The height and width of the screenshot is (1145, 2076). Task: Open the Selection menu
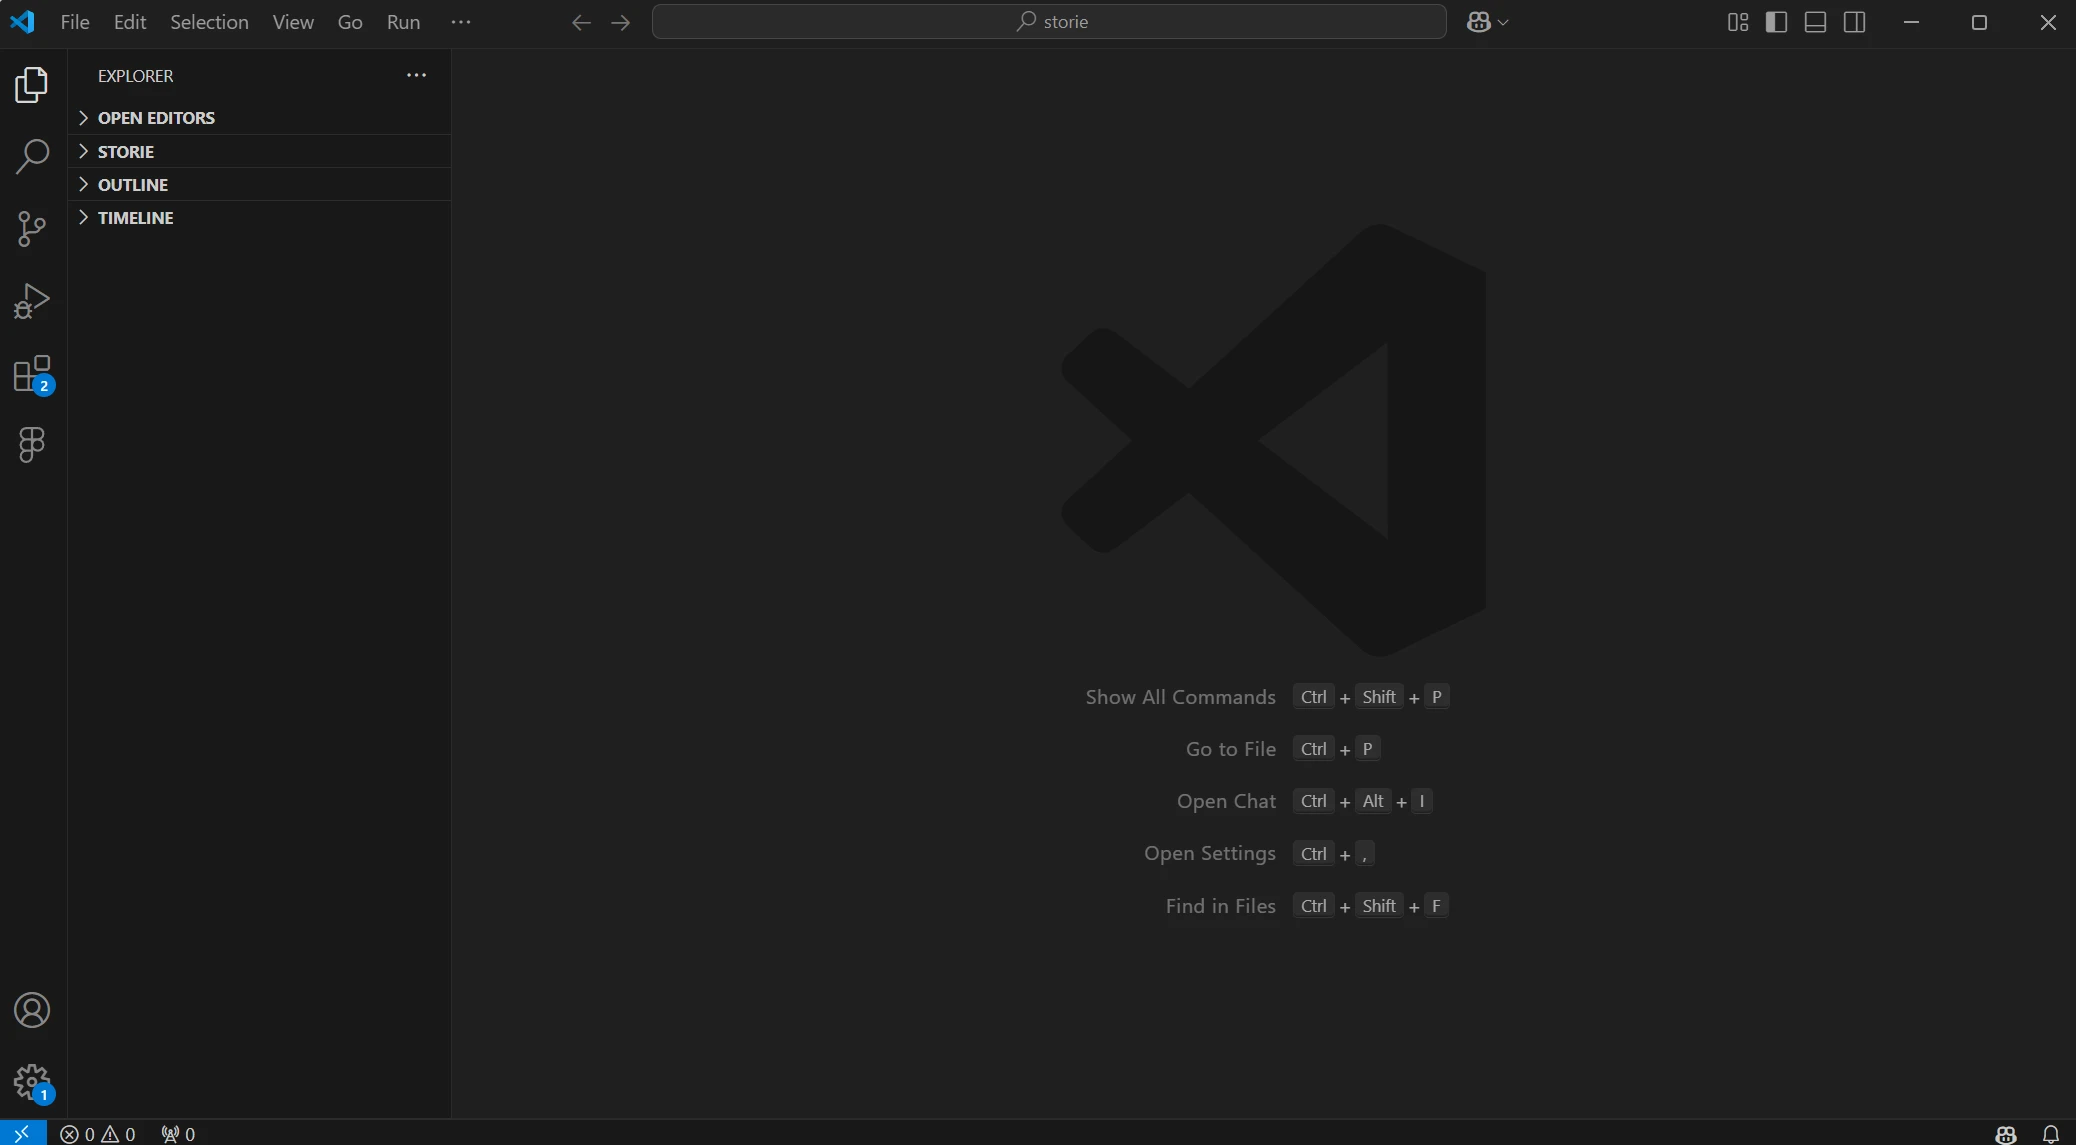point(209,22)
